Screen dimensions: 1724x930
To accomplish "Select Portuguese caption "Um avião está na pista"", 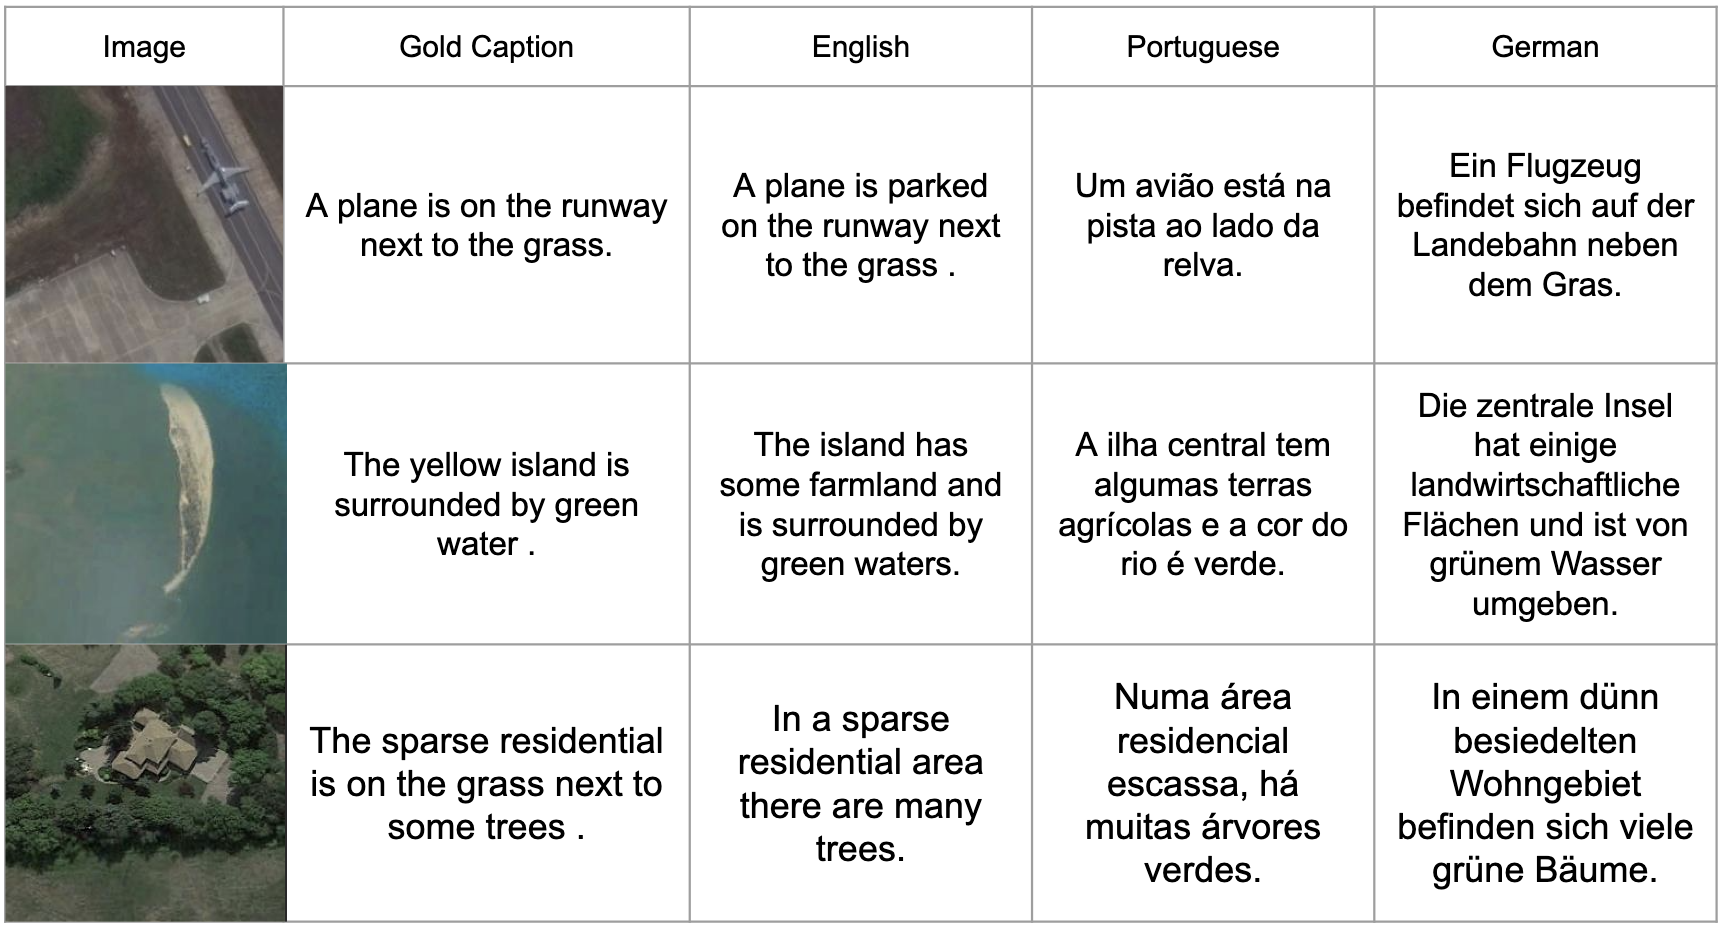I will (x=1202, y=225).
